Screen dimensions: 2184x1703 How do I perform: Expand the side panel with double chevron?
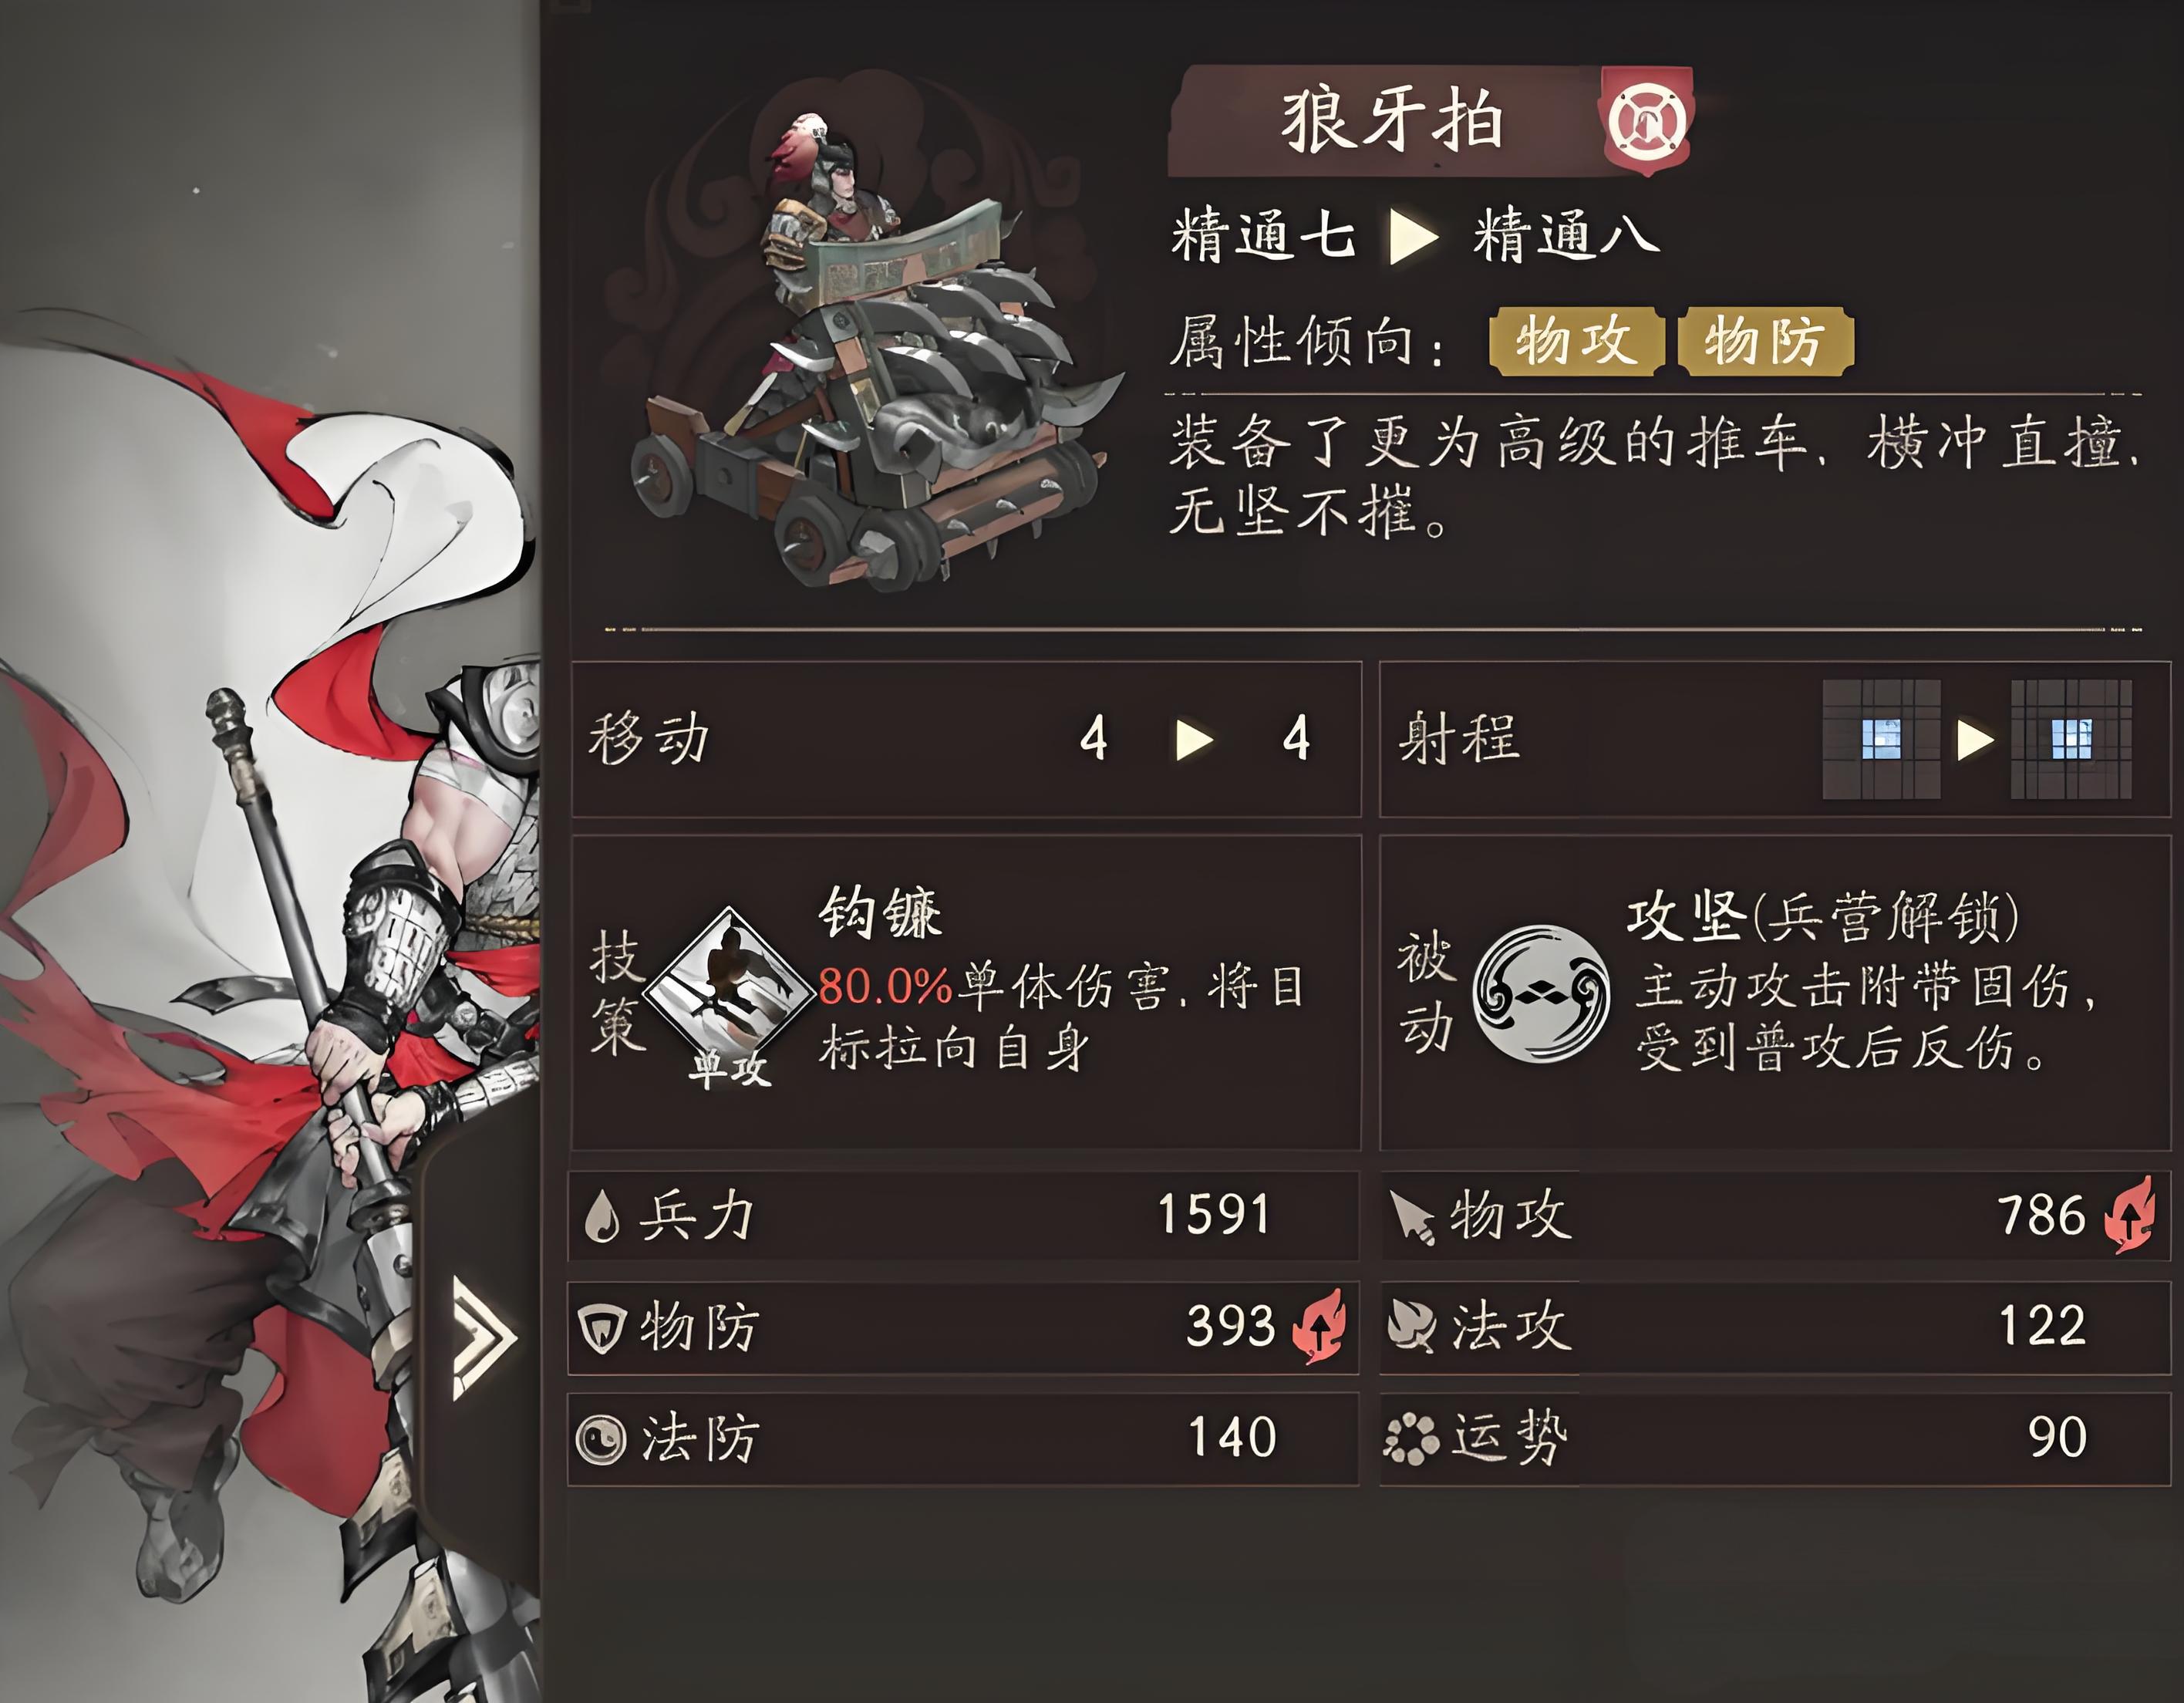483,1338
